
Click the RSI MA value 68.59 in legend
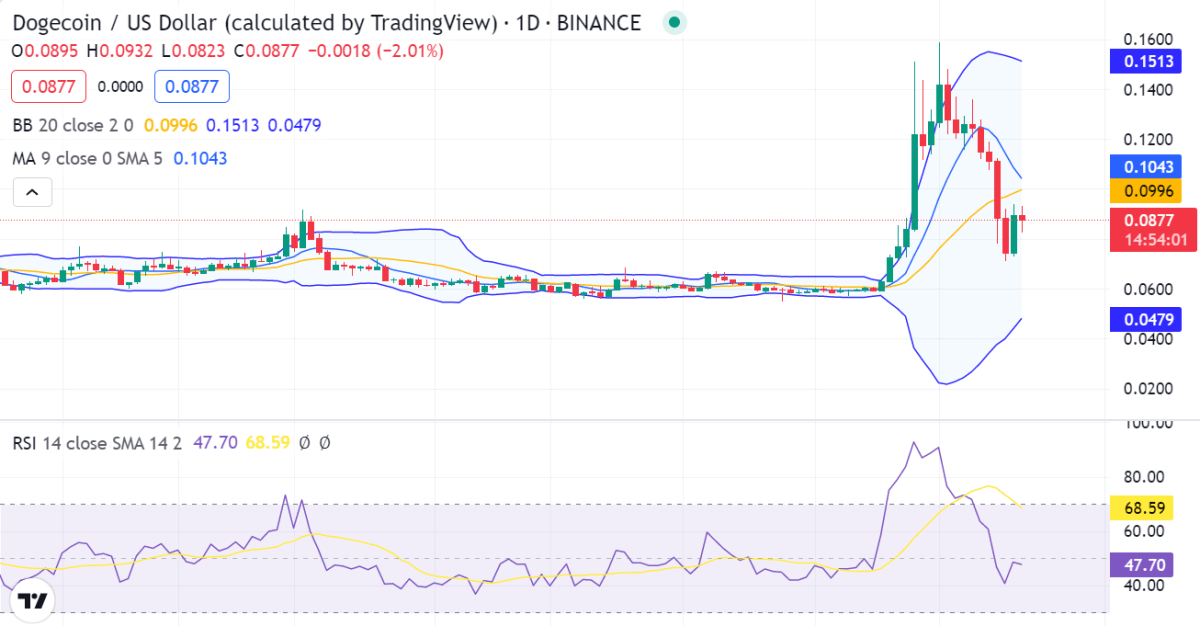pyautogui.click(x=266, y=442)
